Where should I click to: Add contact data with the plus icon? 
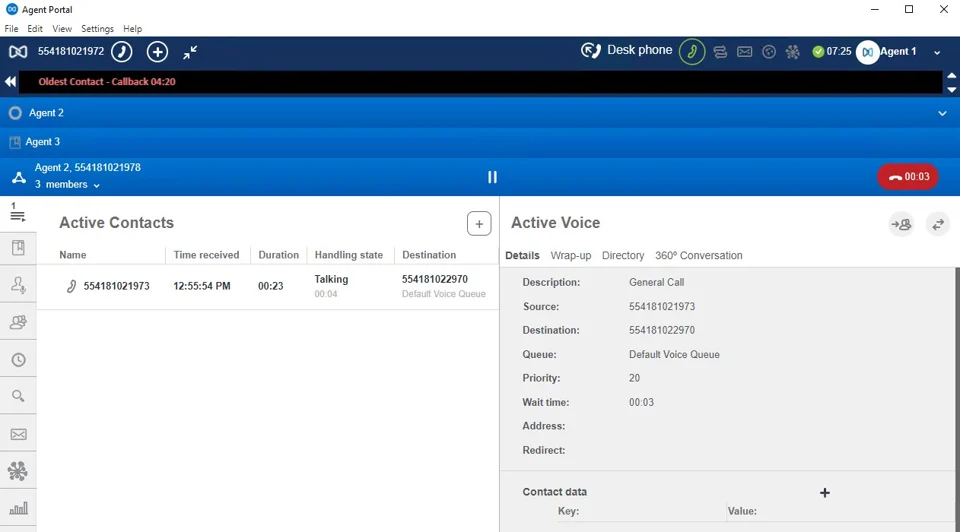(825, 493)
